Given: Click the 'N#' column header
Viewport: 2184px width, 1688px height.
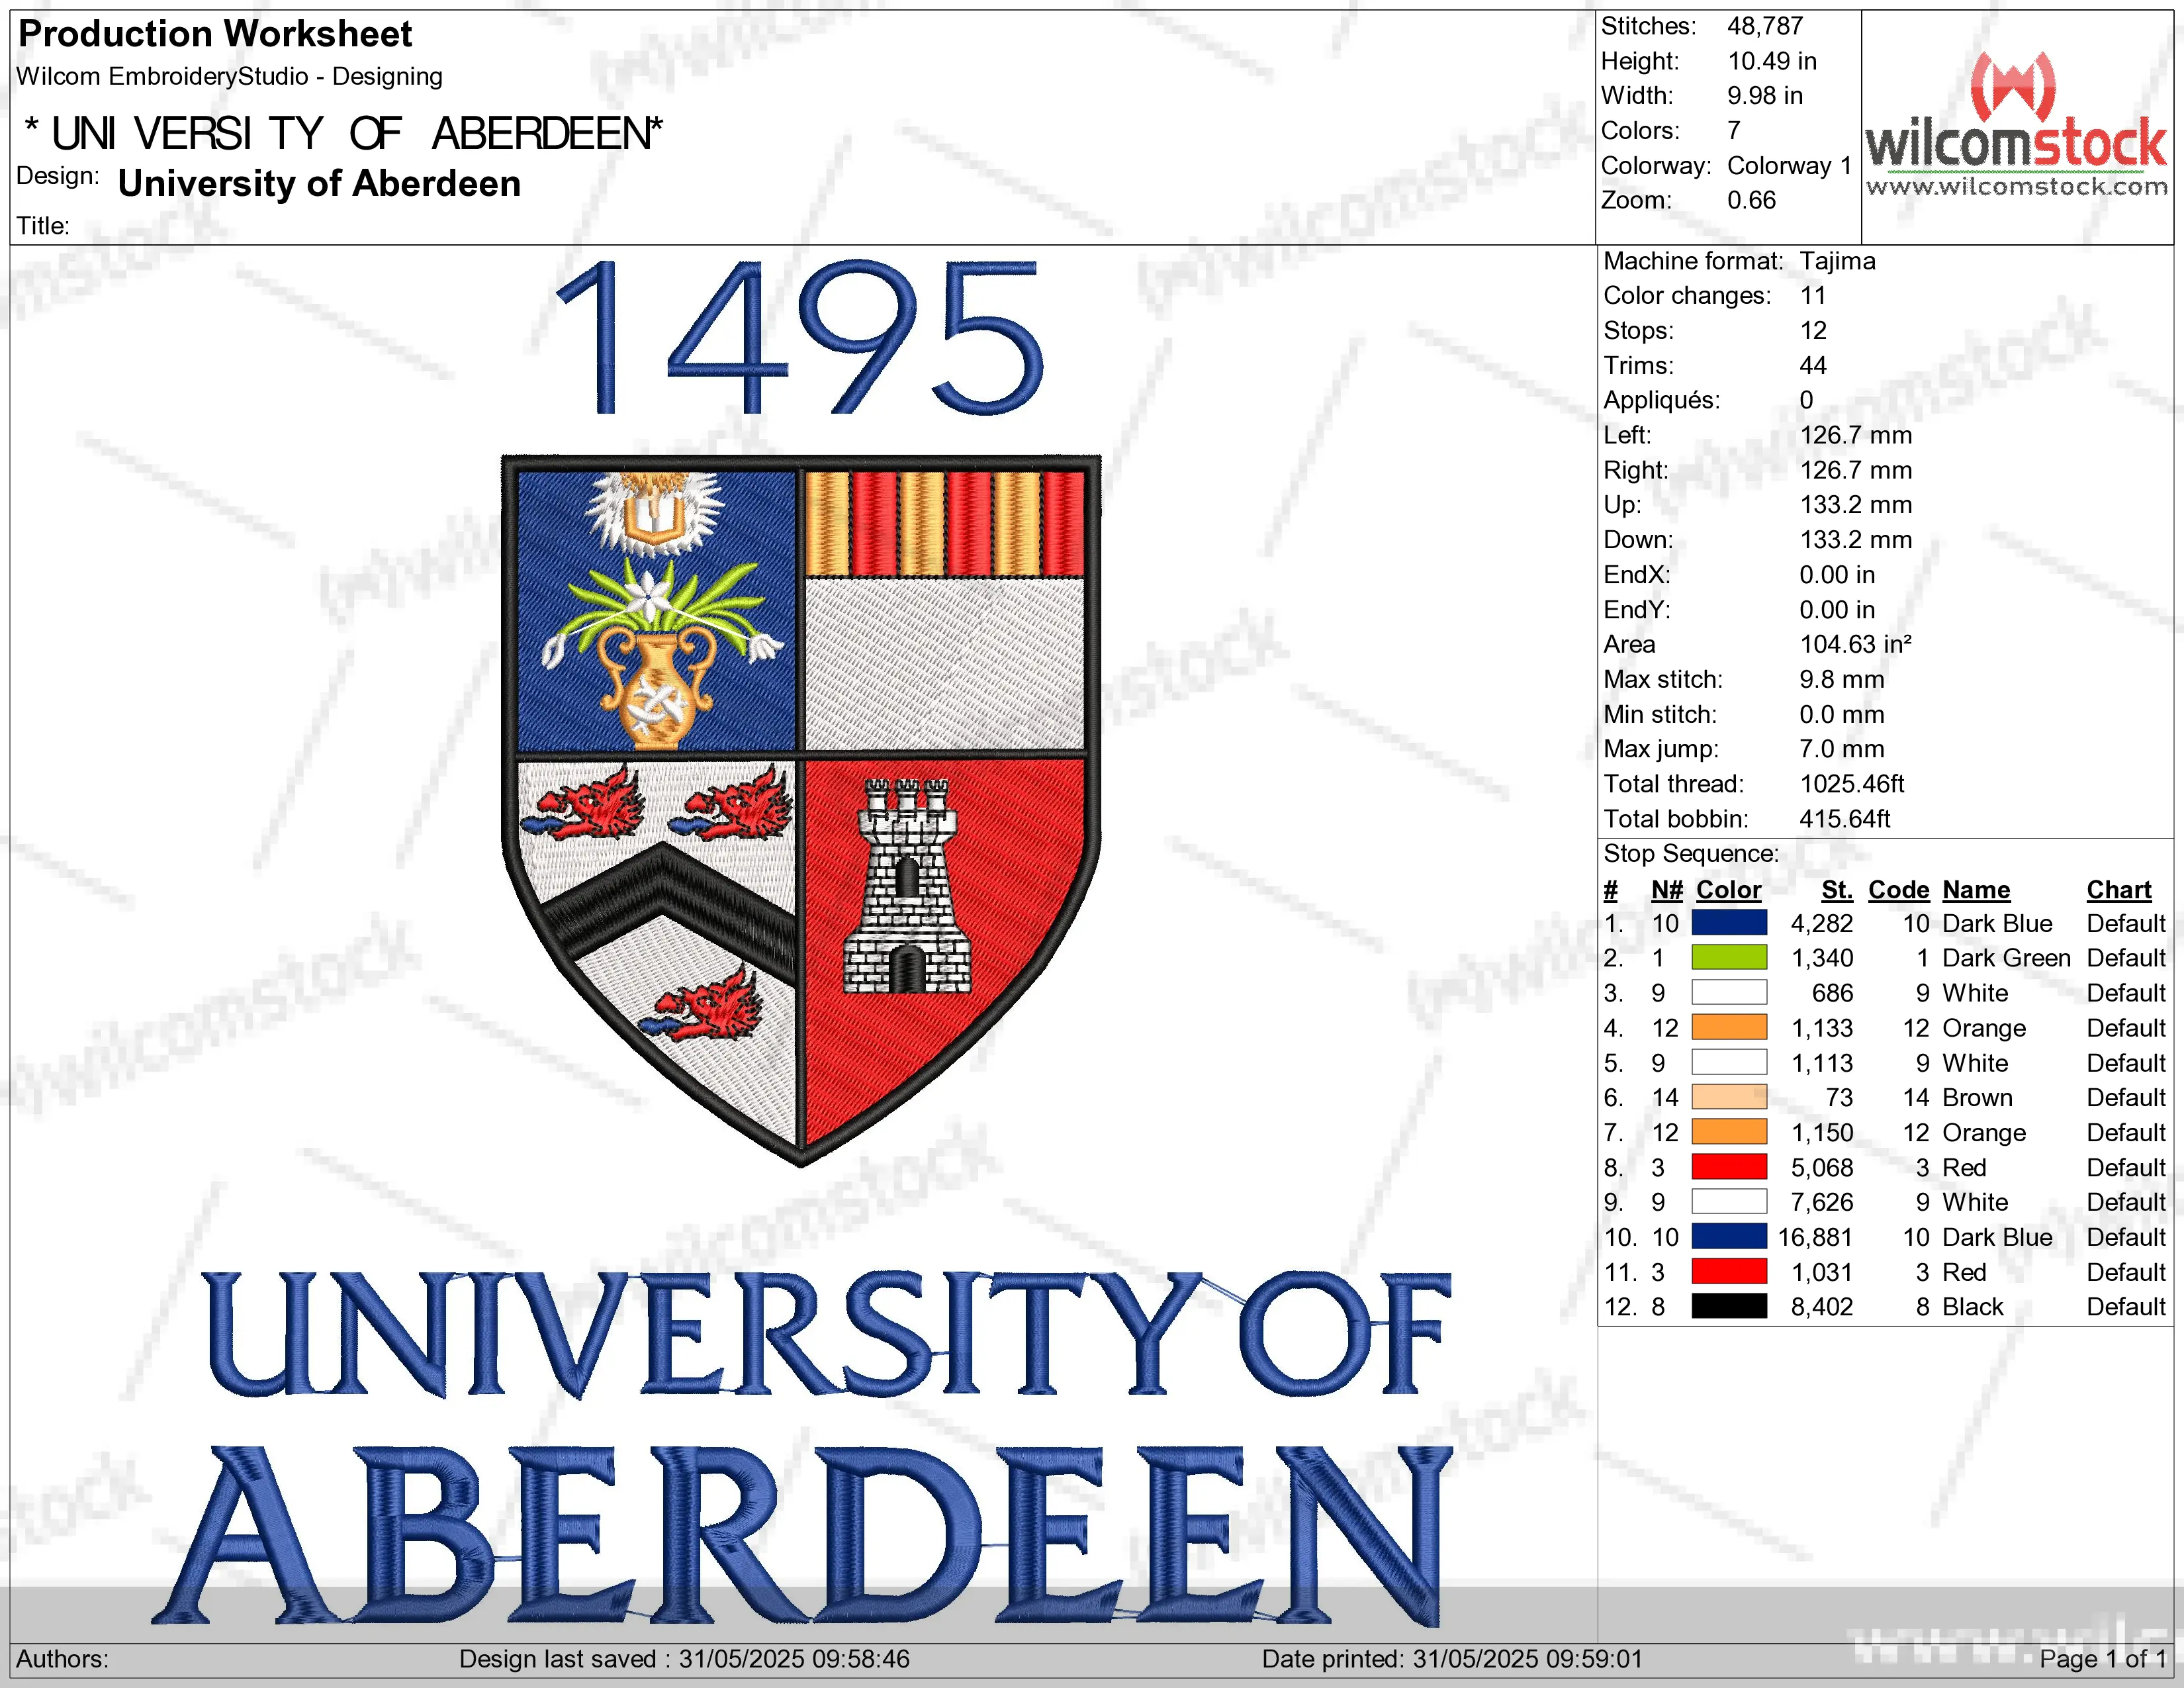Looking at the screenshot, I should click(x=1667, y=890).
